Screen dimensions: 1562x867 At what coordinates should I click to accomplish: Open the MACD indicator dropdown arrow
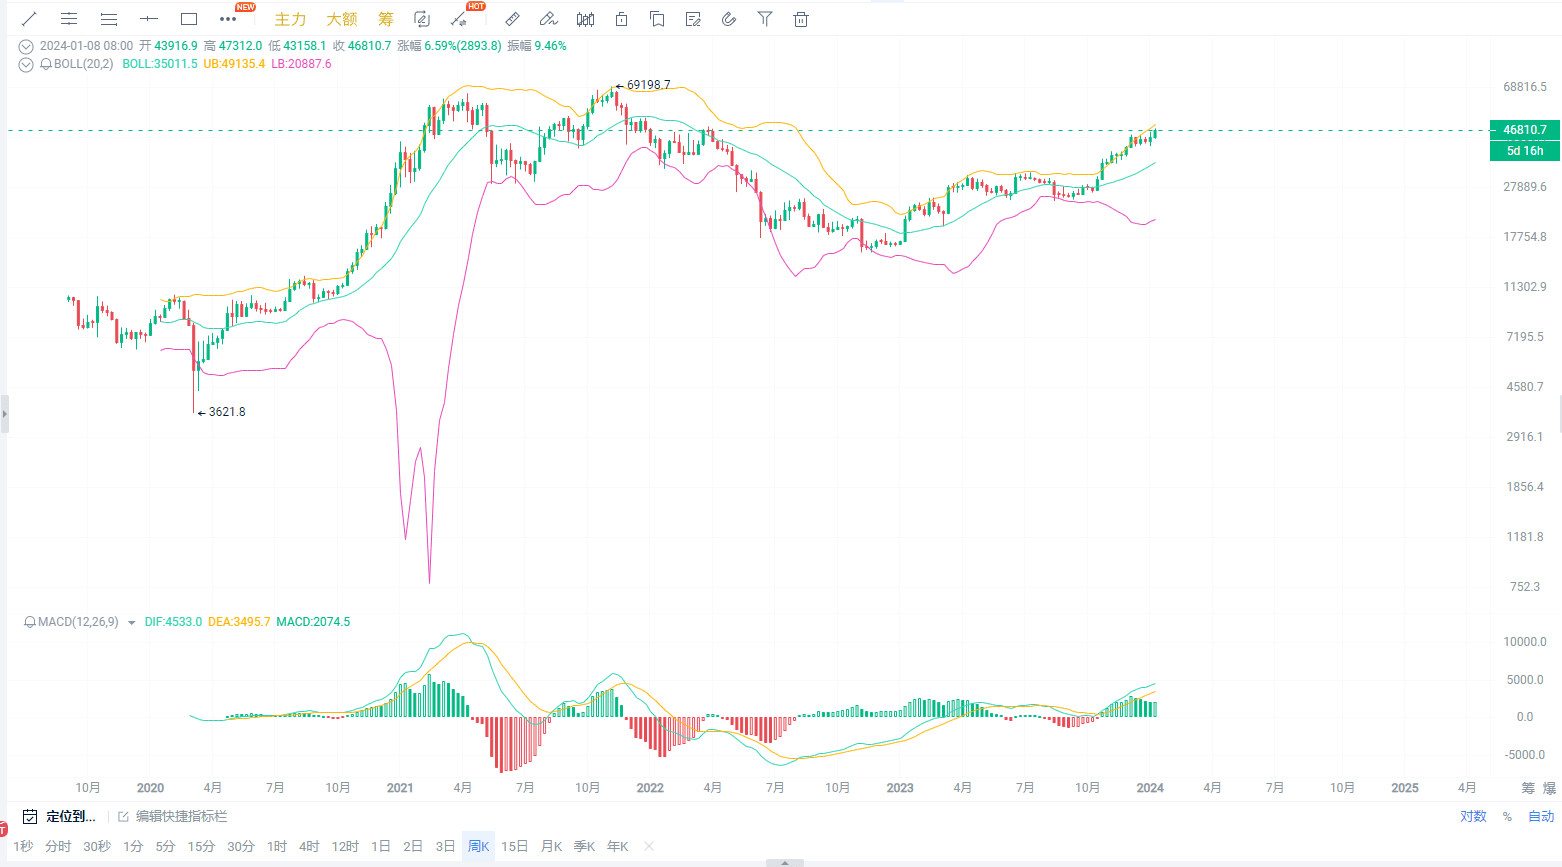[131, 621]
